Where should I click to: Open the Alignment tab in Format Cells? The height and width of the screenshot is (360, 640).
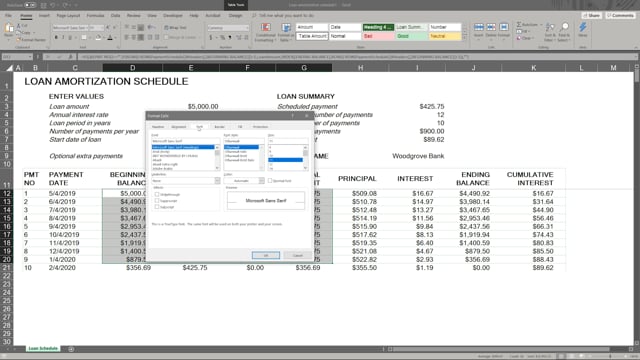tap(179, 127)
